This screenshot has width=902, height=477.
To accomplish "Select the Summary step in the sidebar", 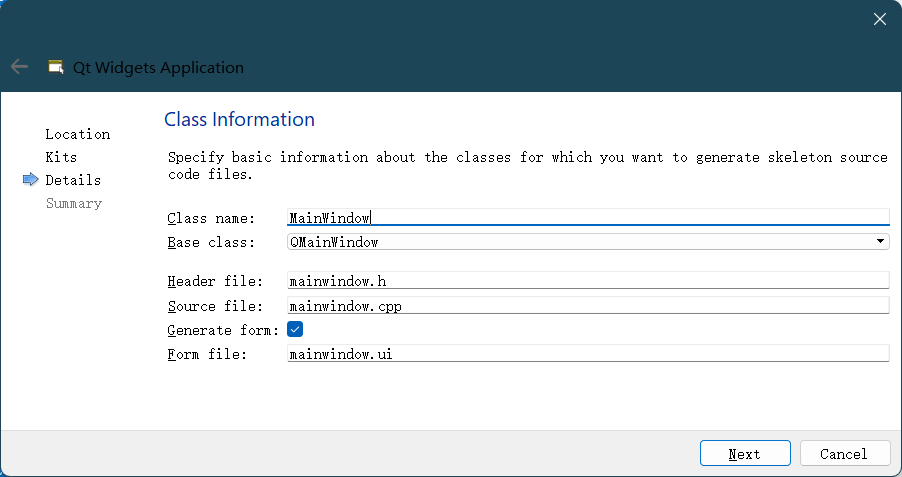I will (74, 204).
